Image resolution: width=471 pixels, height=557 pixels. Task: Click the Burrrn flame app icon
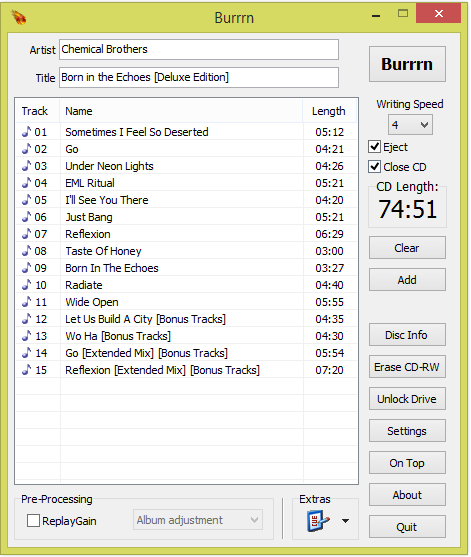[18, 17]
